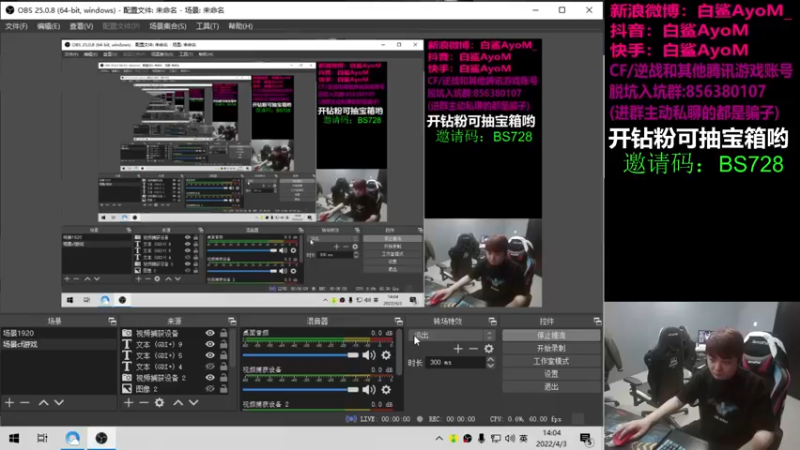
Task: Open the 淡出 transition dropdown
Action: (x=452, y=335)
